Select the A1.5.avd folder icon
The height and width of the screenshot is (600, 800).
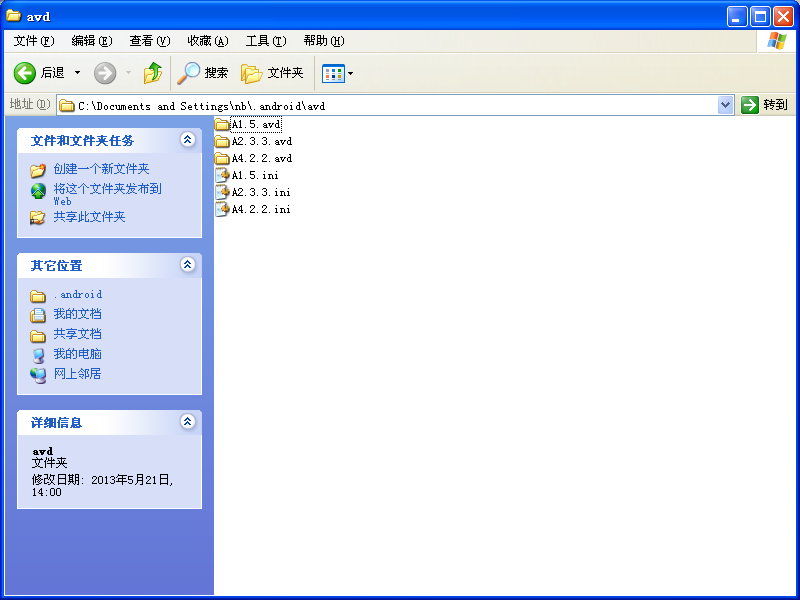pos(222,124)
